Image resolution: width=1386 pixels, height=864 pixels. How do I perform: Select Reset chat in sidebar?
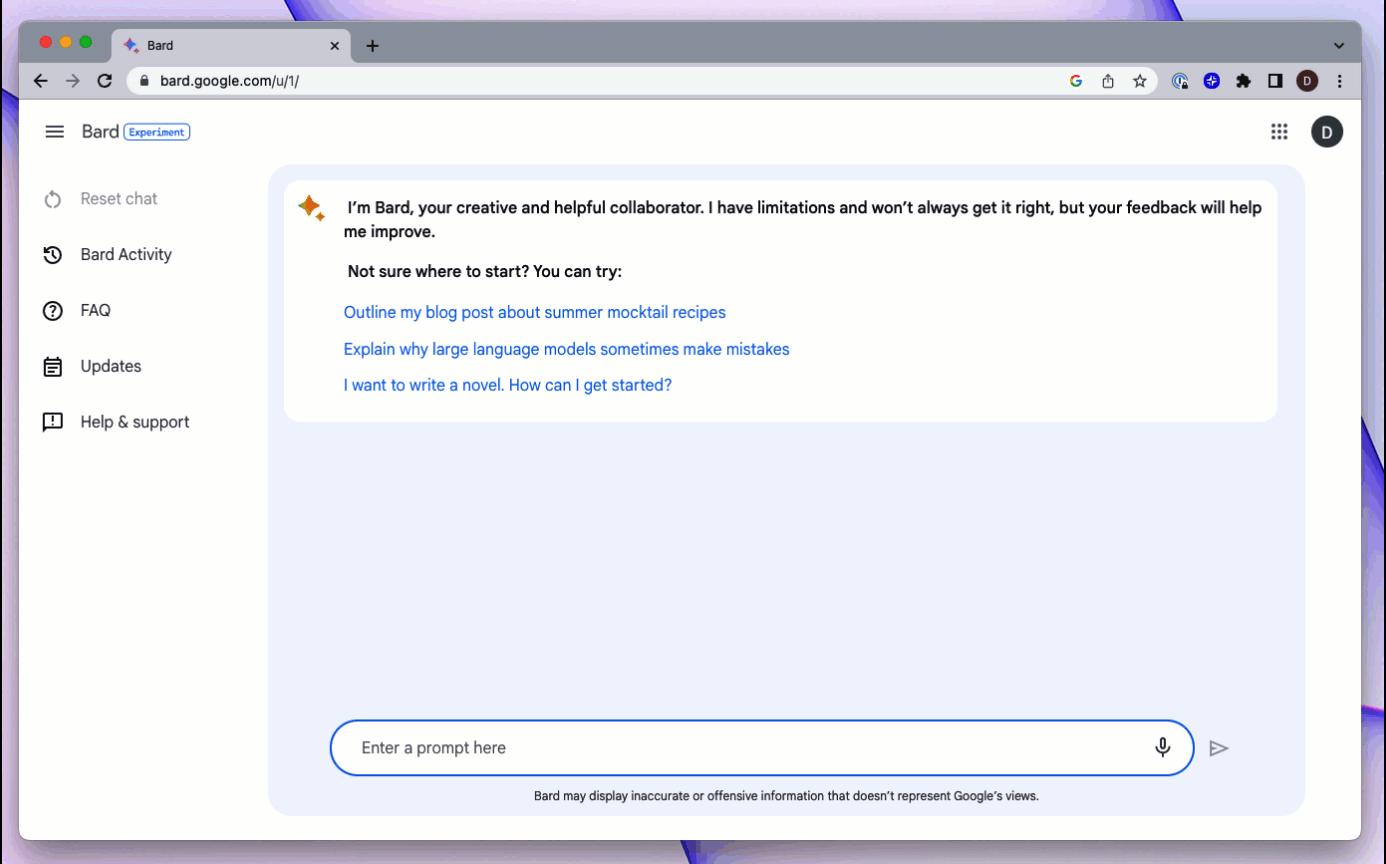coord(119,199)
